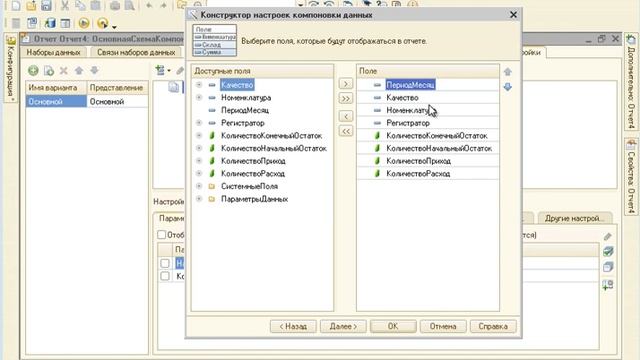Viewport: 640px width, 360px height.
Task: Open Свойства: Отчет4 side panel
Action: click(x=631, y=176)
